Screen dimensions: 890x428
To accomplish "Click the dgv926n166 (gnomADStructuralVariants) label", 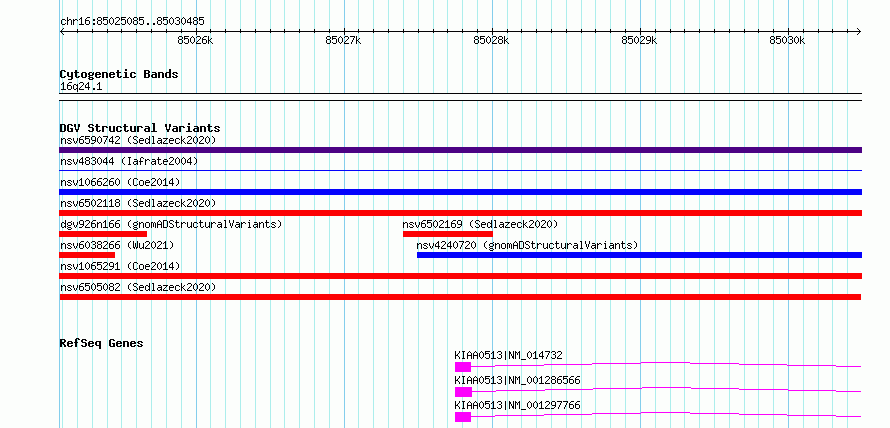I will coord(171,224).
